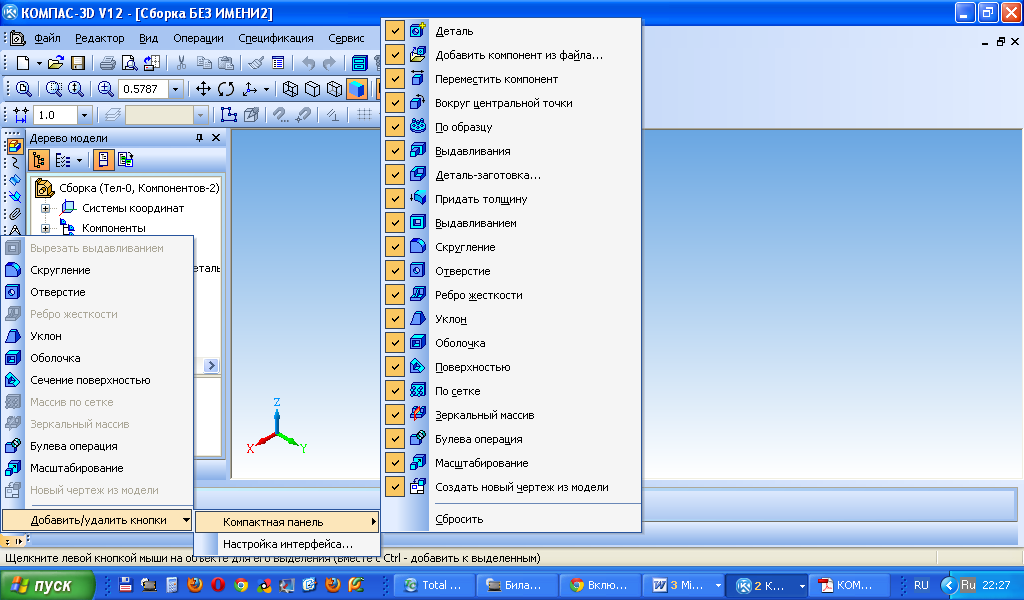The height and width of the screenshot is (600, 1024).
Task: Open the Файл menu
Action: (x=47, y=38)
